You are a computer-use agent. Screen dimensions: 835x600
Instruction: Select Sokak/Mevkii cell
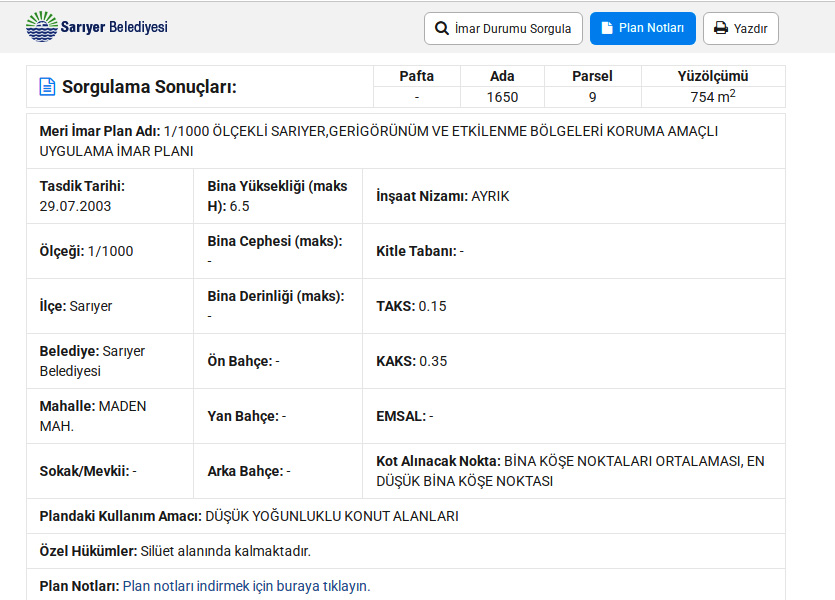(110, 471)
